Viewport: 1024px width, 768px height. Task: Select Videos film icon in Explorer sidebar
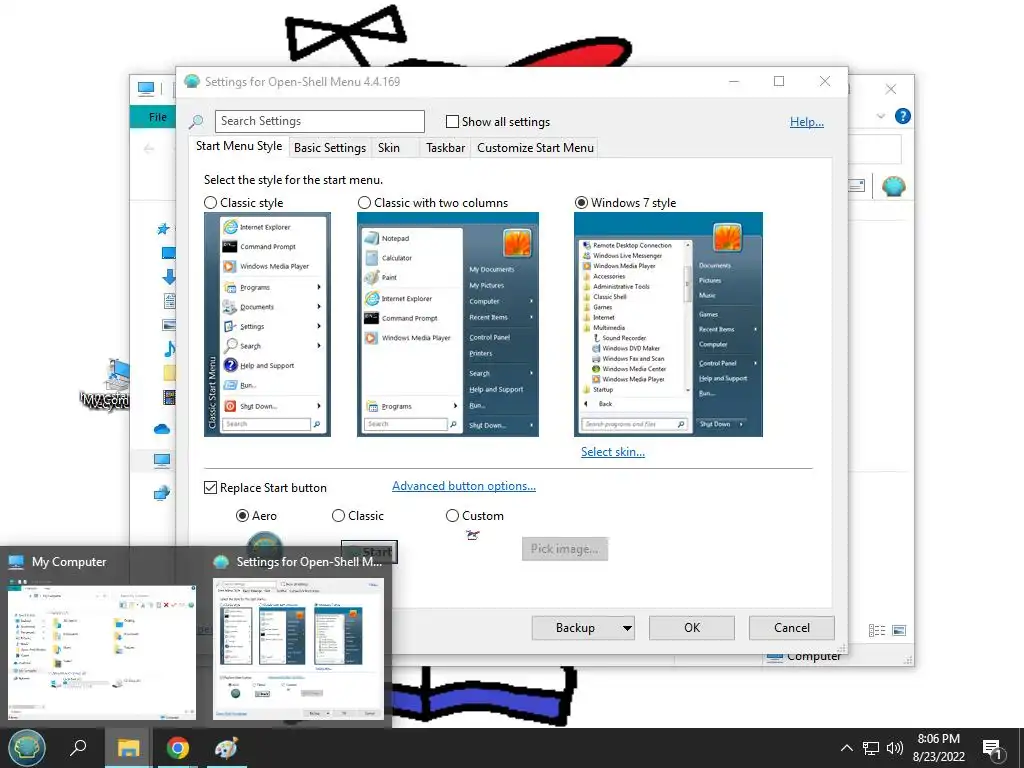[x=169, y=396]
